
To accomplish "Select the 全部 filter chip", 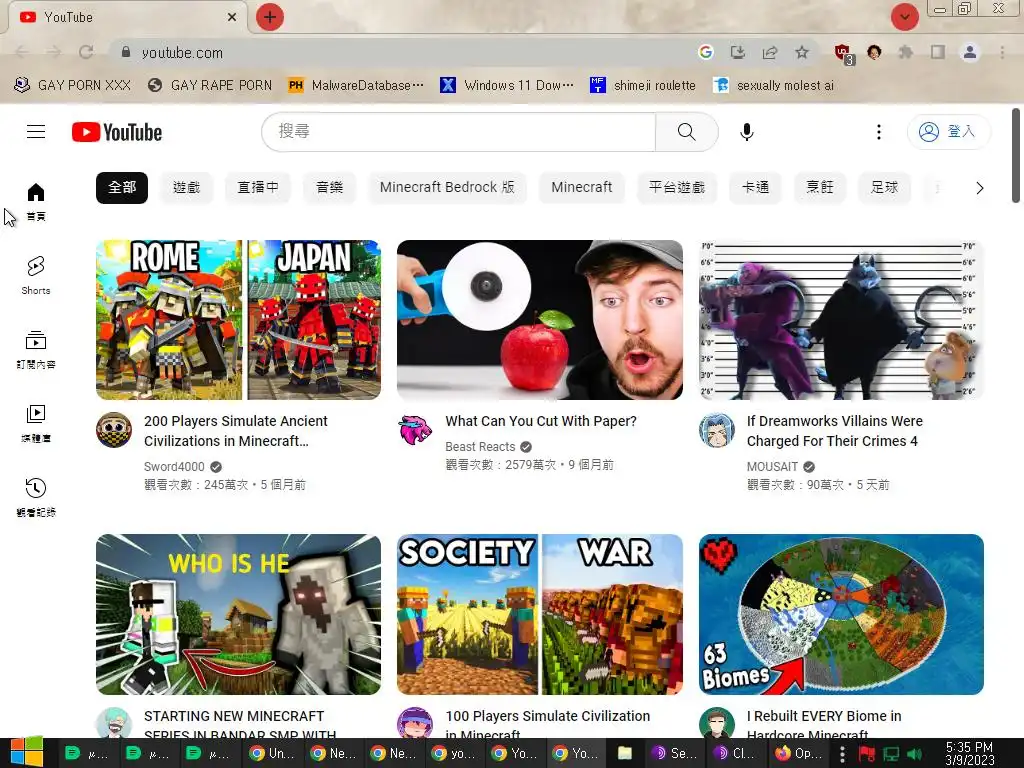I will (x=121, y=188).
